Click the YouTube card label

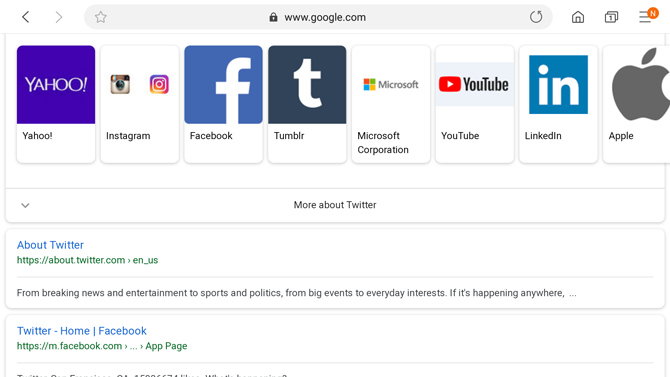click(460, 135)
